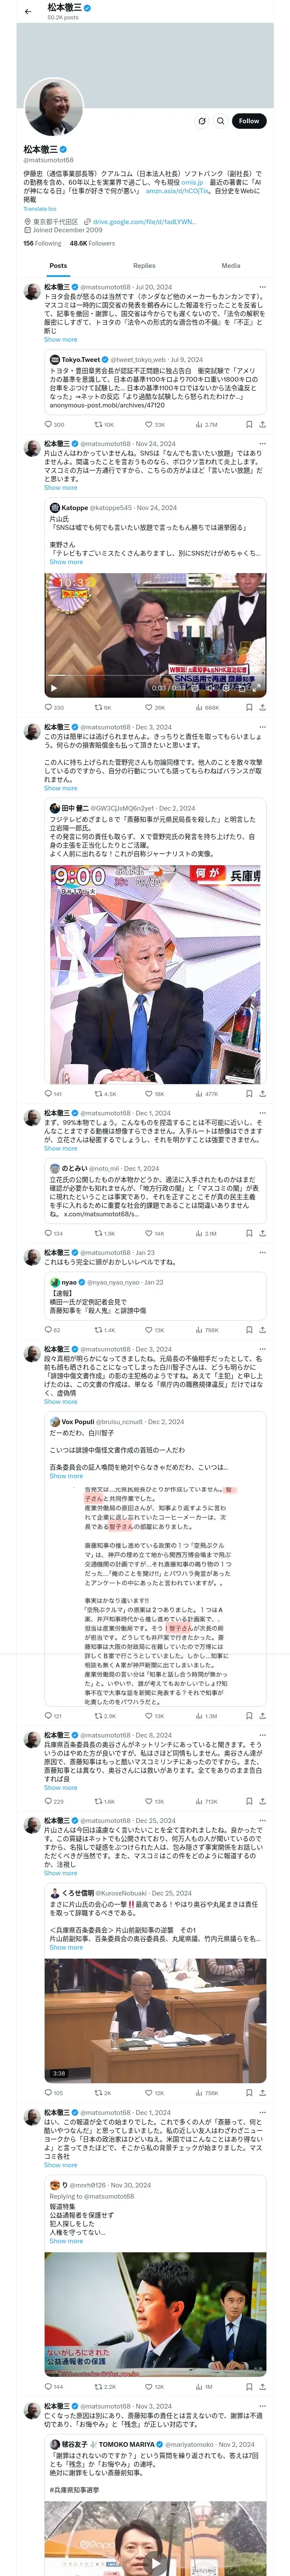Reply to the Nov 24 post
290x2576 pixels.
[x=53, y=708]
